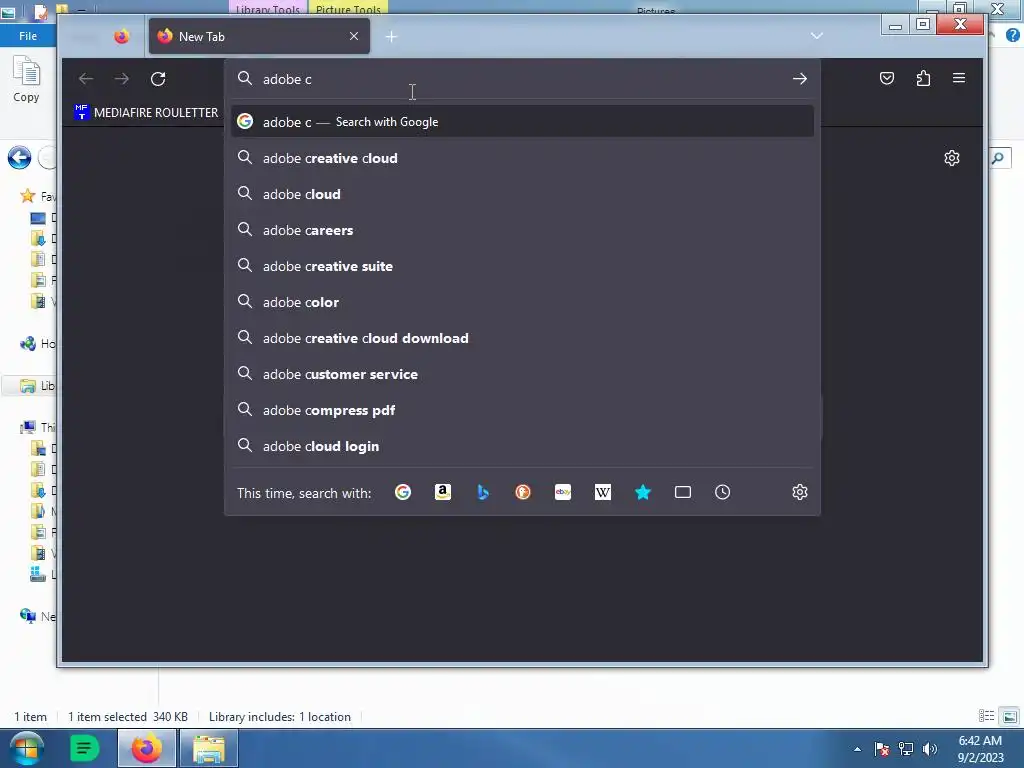Image resolution: width=1024 pixels, height=768 pixels.
Task: Choose the 'adobe cloud' suggestion
Action: [x=522, y=194]
